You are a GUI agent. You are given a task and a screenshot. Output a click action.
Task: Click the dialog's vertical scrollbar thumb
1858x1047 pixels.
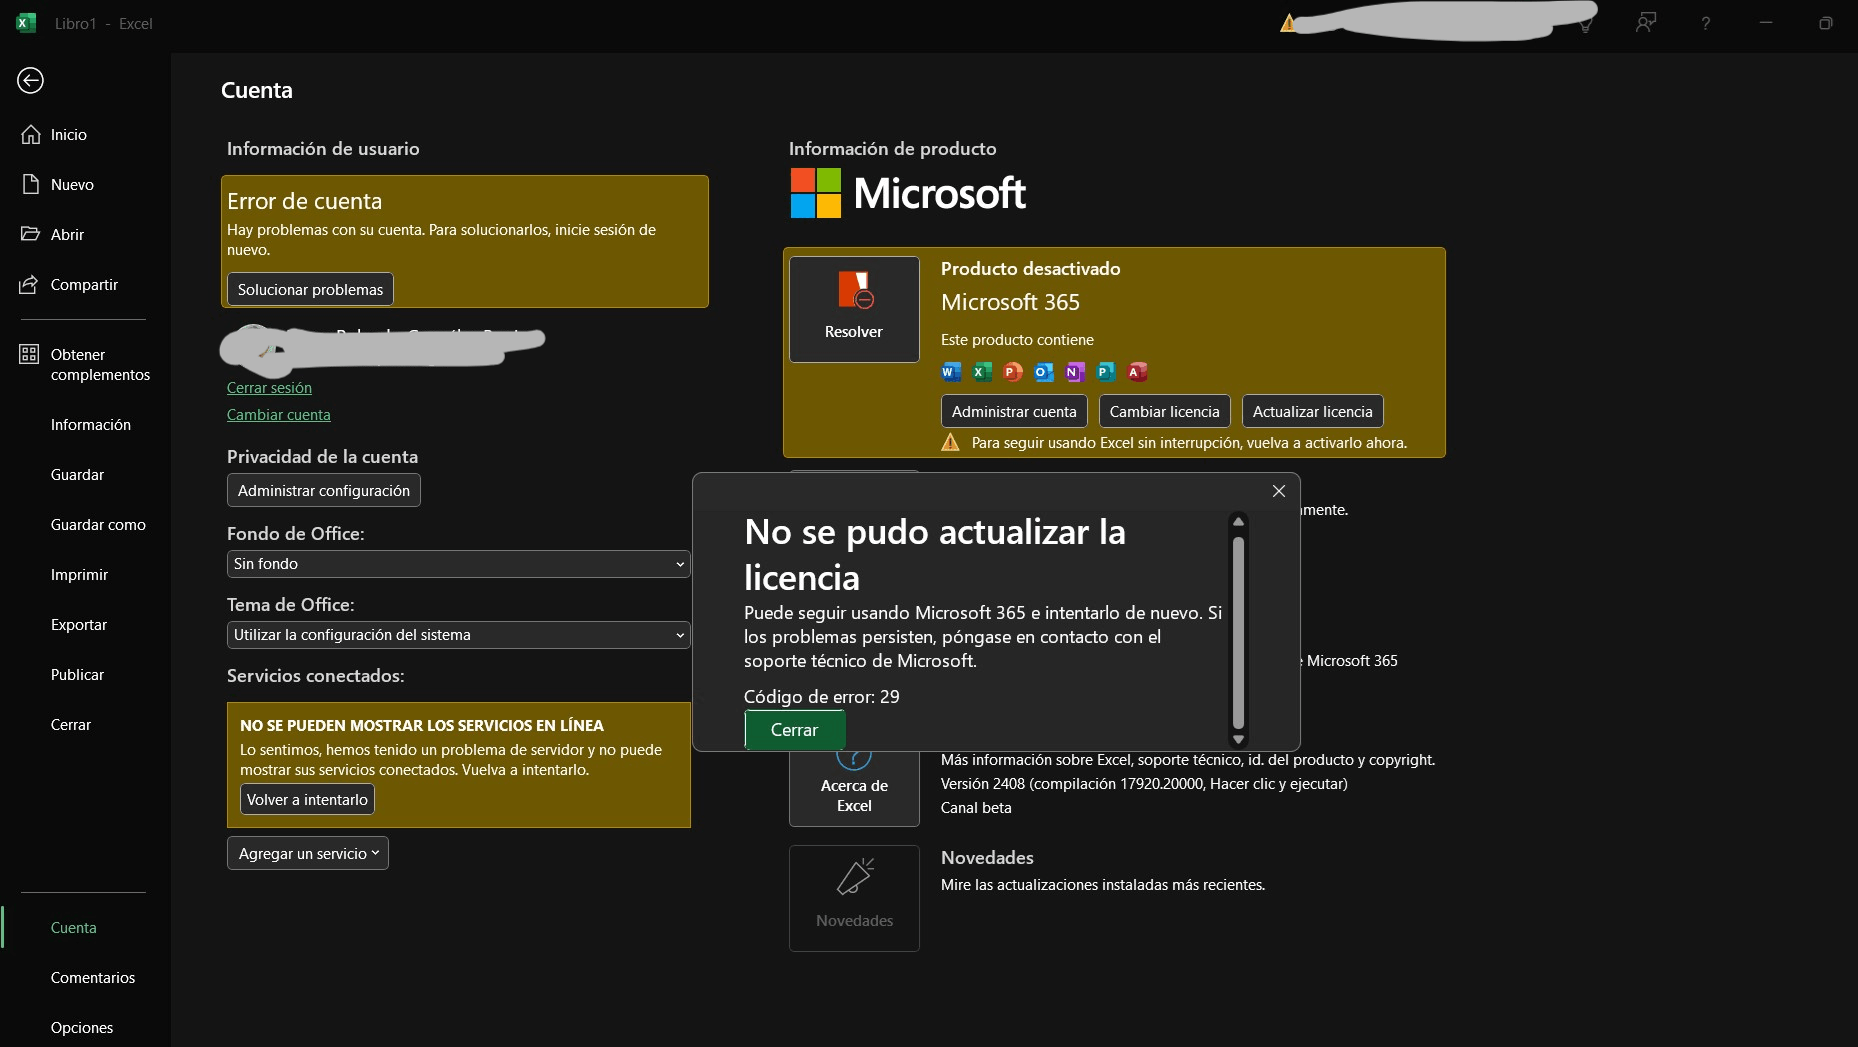(1238, 632)
